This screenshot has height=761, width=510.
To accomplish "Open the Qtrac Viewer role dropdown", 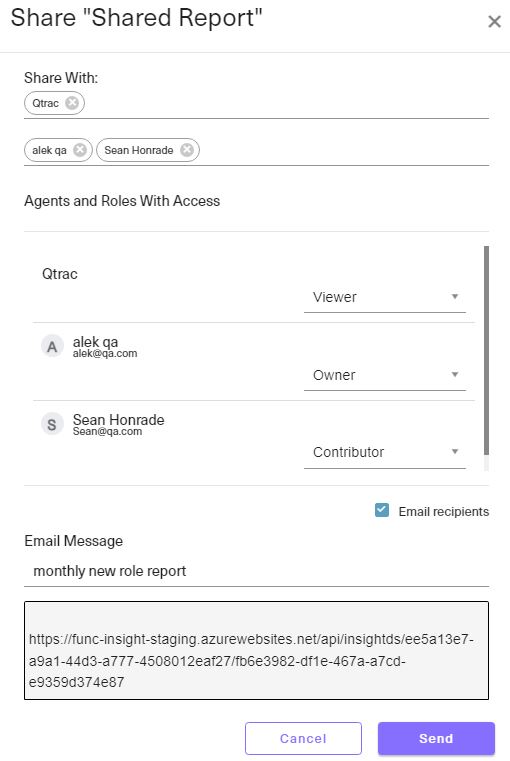I will [385, 297].
